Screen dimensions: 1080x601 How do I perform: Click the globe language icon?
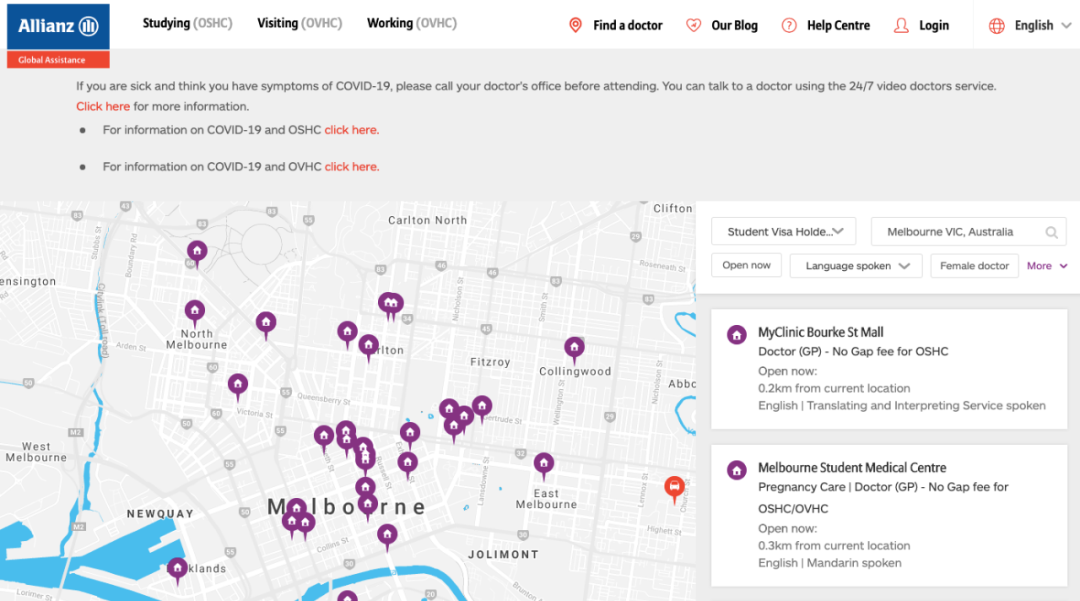(x=997, y=26)
